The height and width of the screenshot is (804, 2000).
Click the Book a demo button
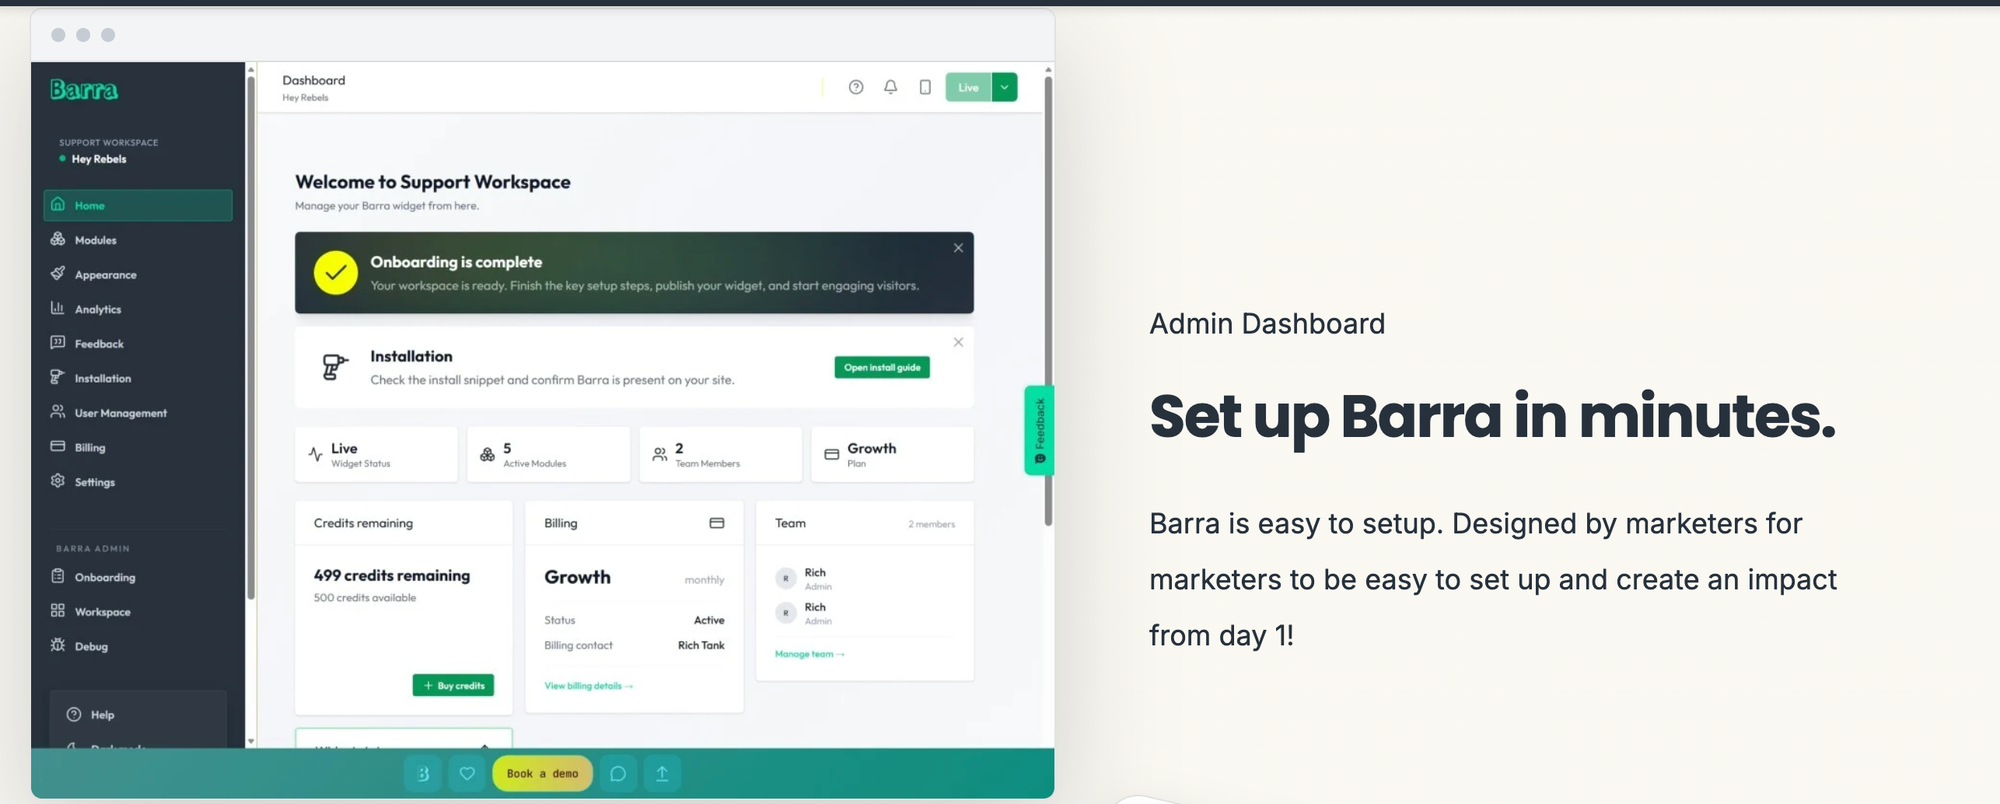[542, 773]
